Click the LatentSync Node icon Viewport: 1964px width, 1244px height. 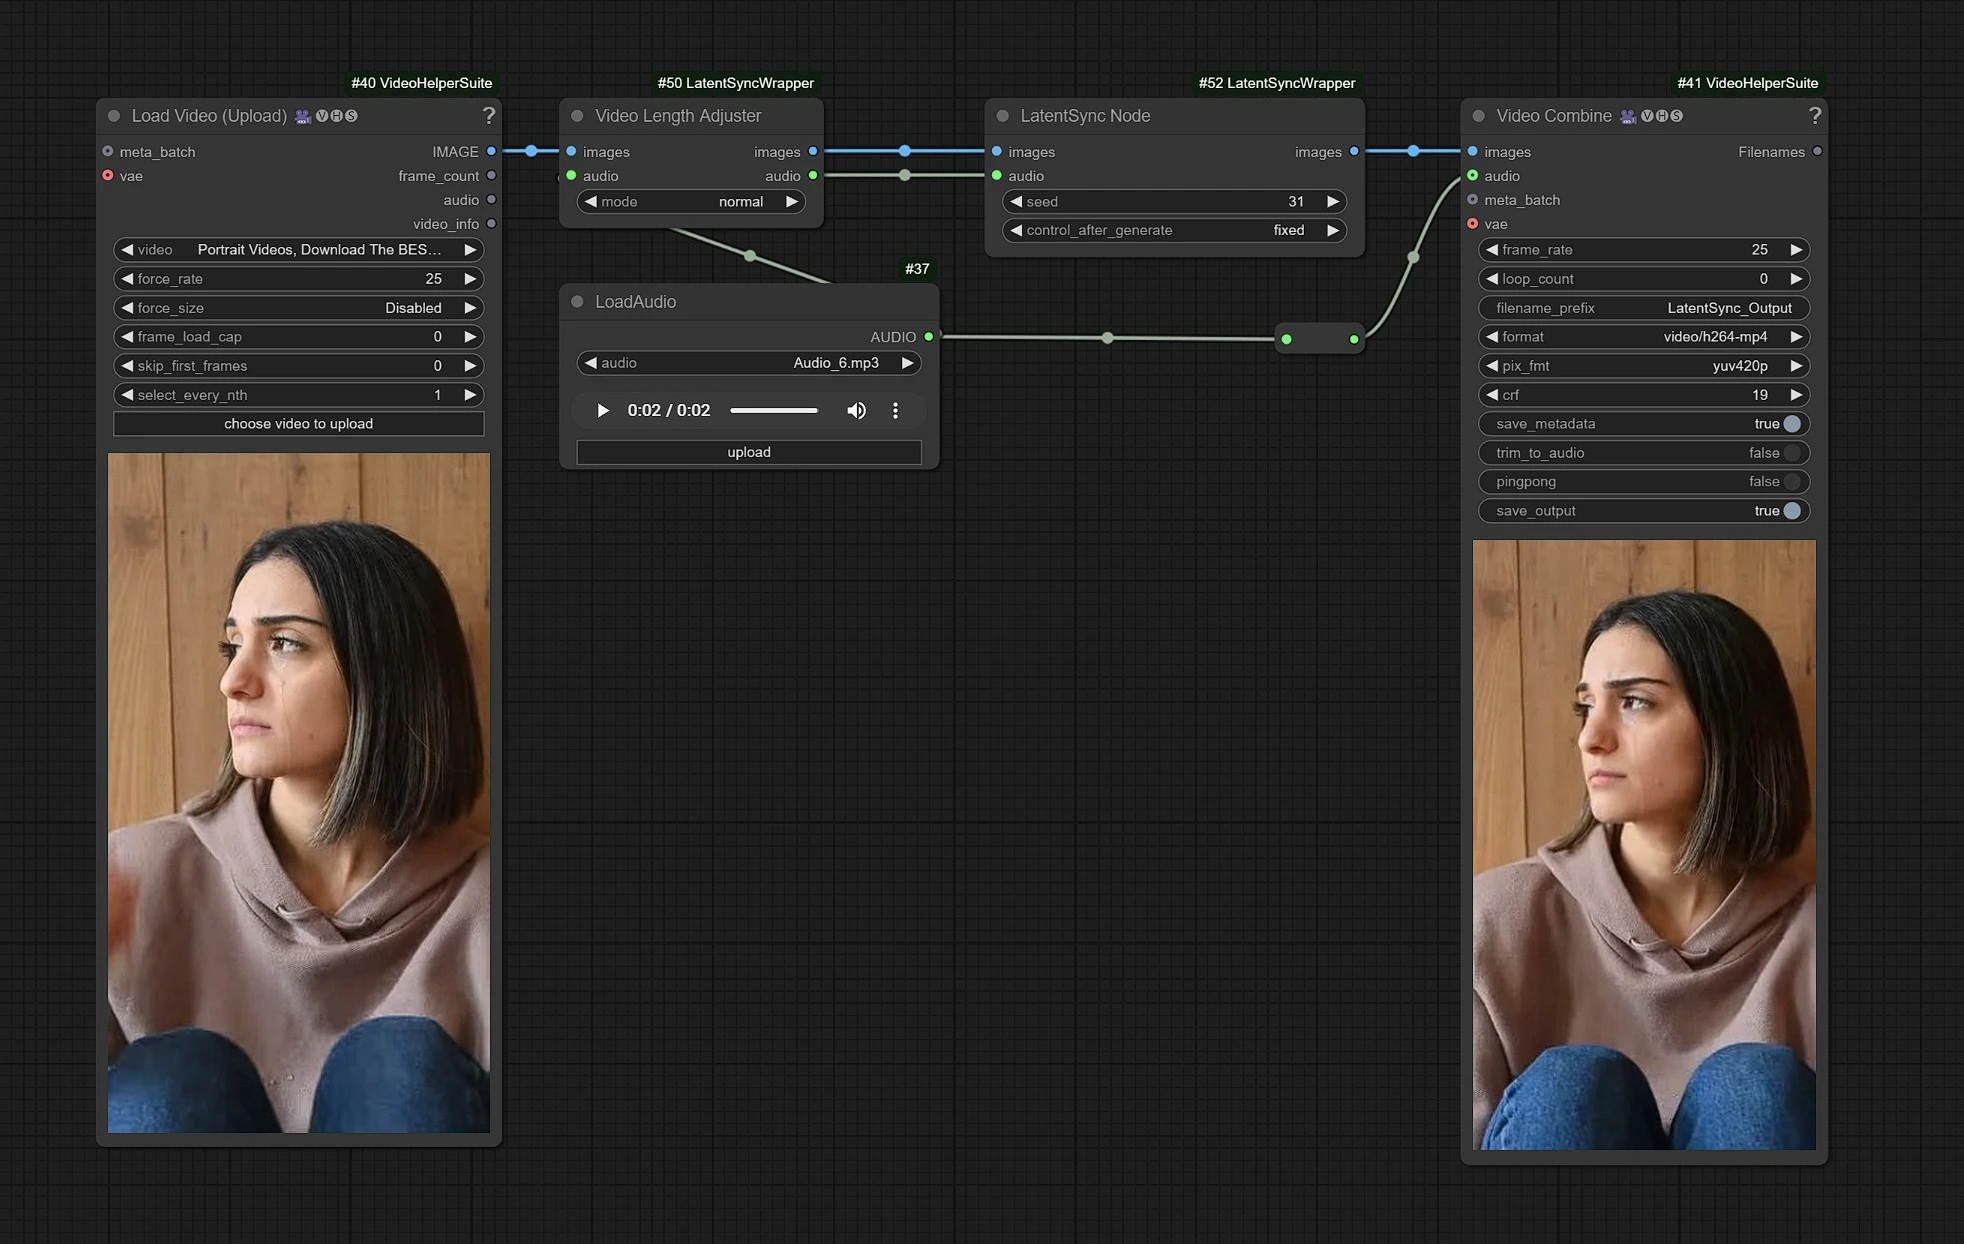coord(1003,115)
